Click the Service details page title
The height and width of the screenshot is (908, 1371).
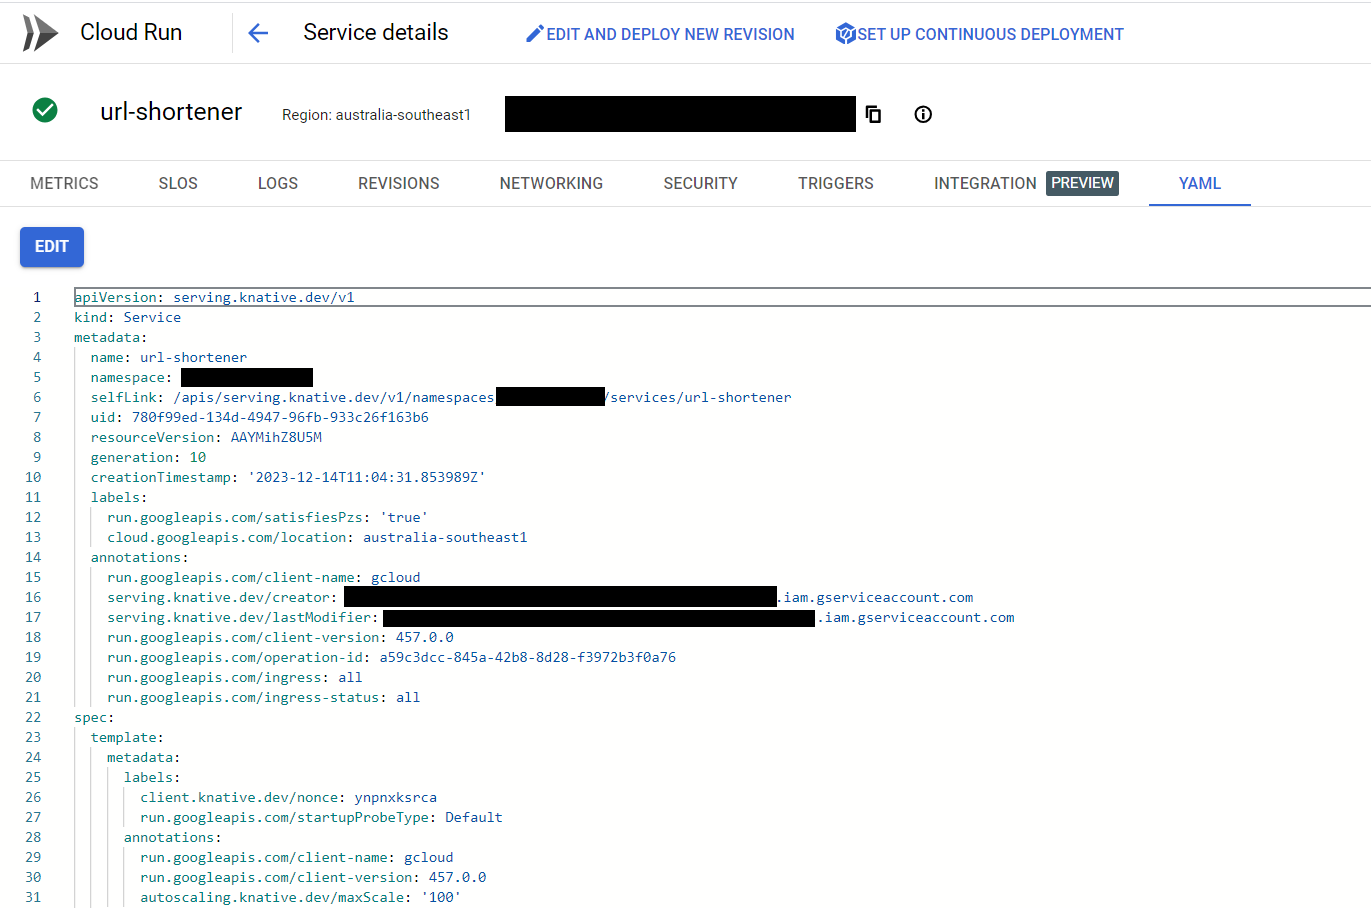pyautogui.click(x=376, y=32)
